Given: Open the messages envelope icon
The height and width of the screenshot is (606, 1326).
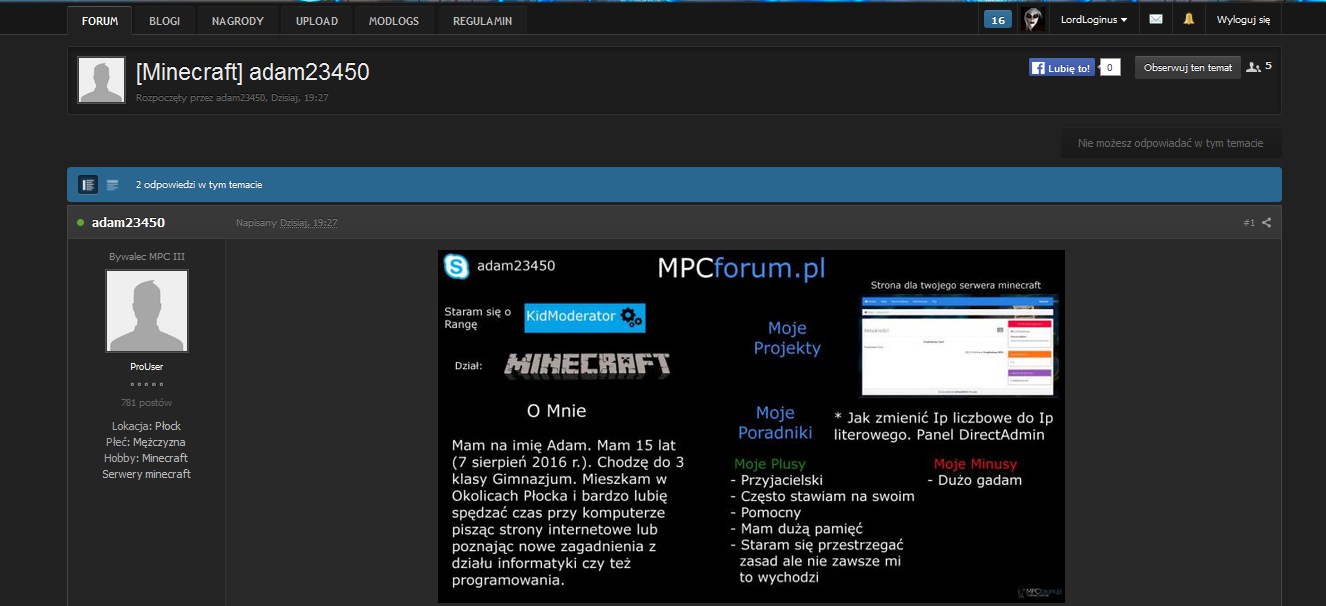Looking at the screenshot, I should (1156, 19).
